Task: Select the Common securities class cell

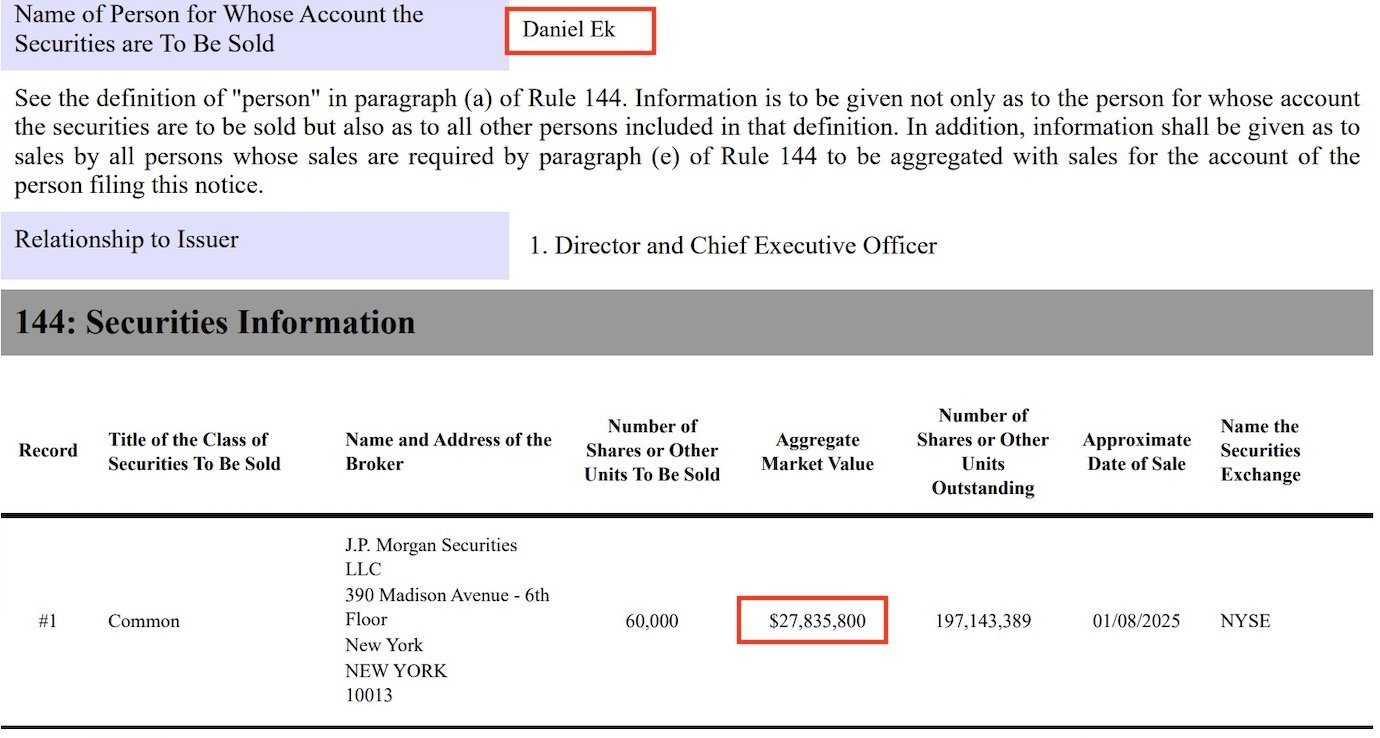Action: coord(144,621)
